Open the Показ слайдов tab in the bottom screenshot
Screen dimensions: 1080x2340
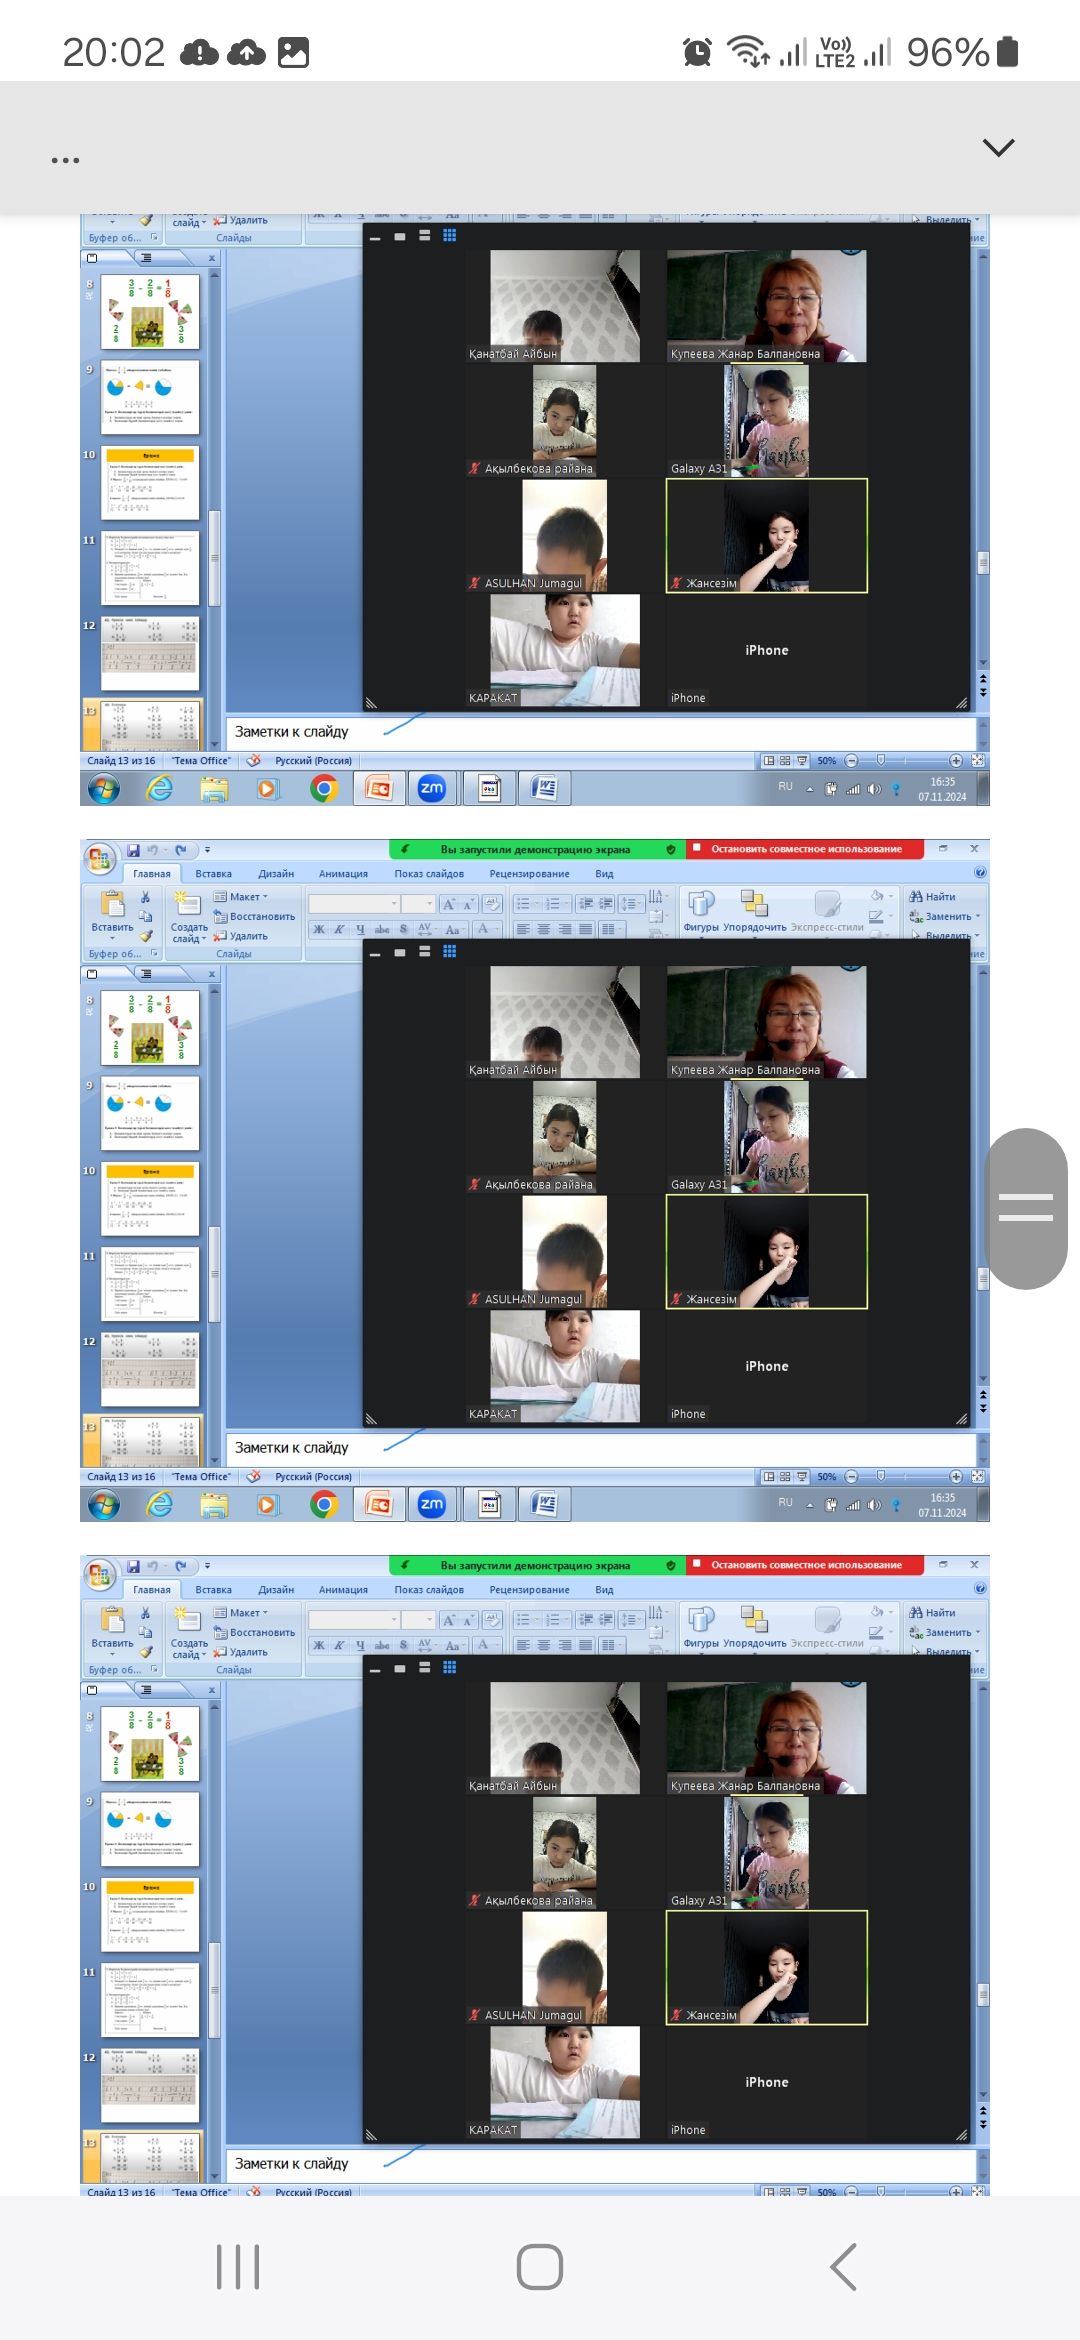pos(428,1589)
